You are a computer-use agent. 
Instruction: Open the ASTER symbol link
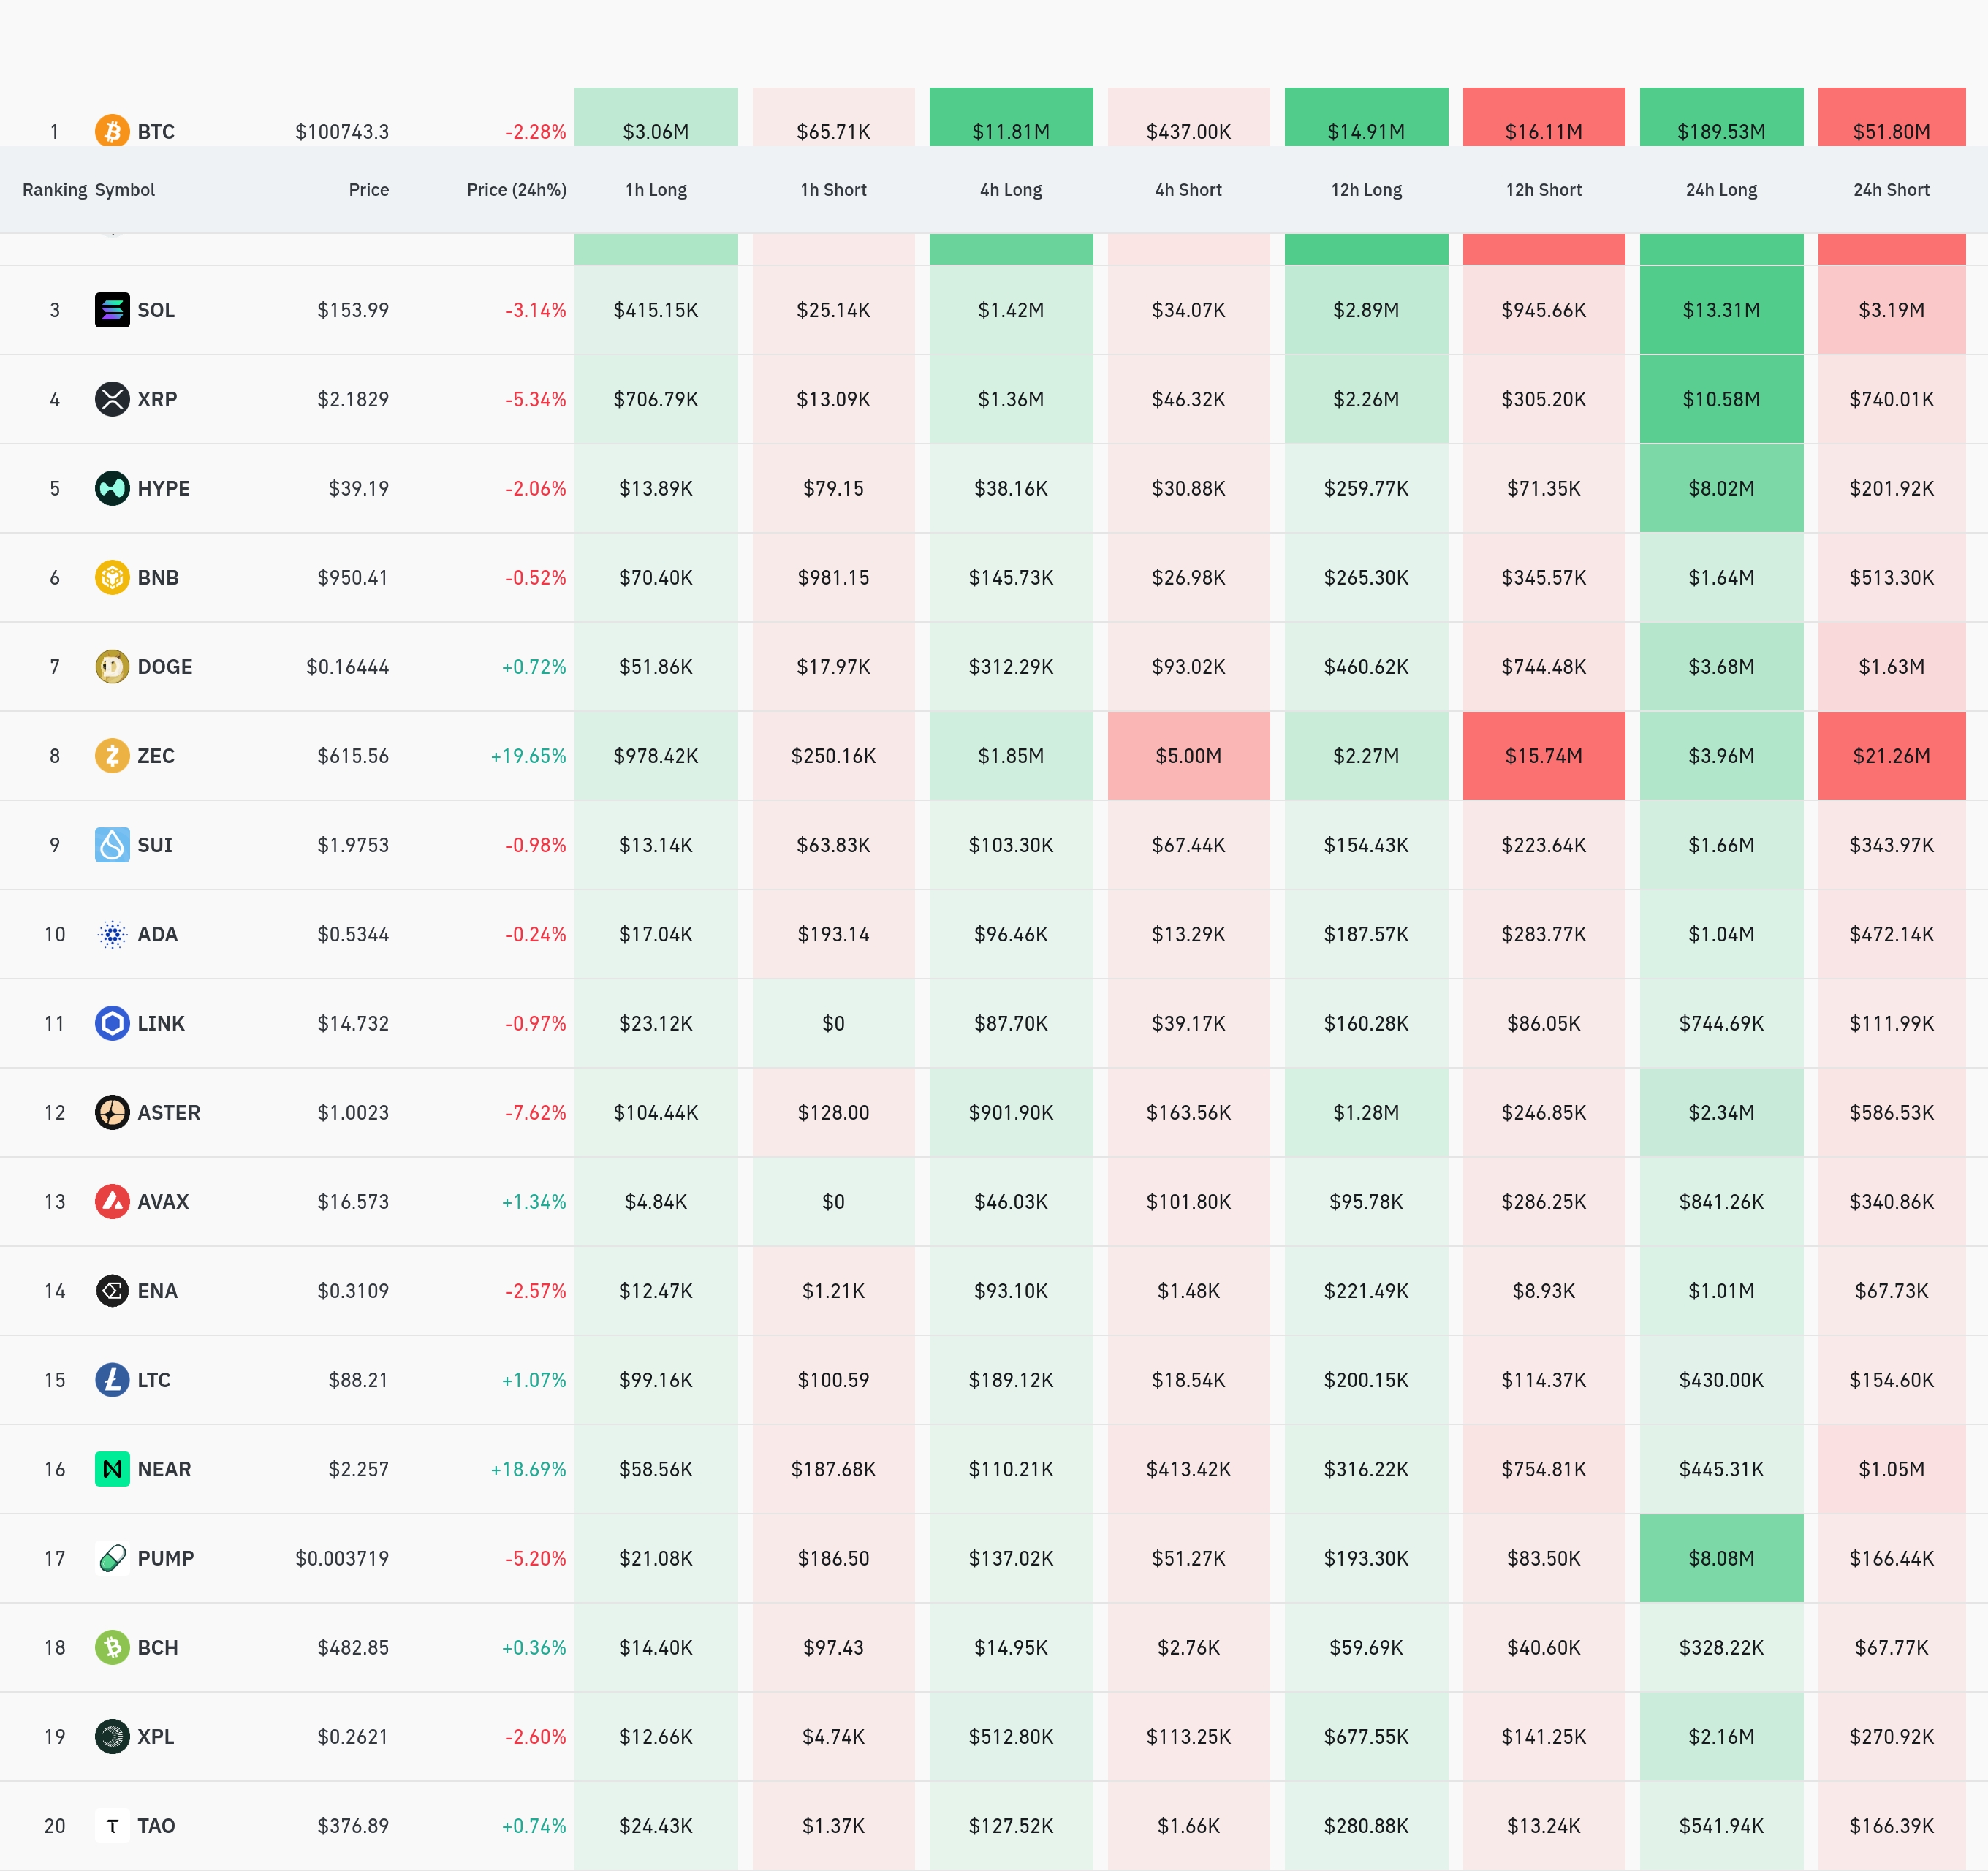(x=169, y=1112)
